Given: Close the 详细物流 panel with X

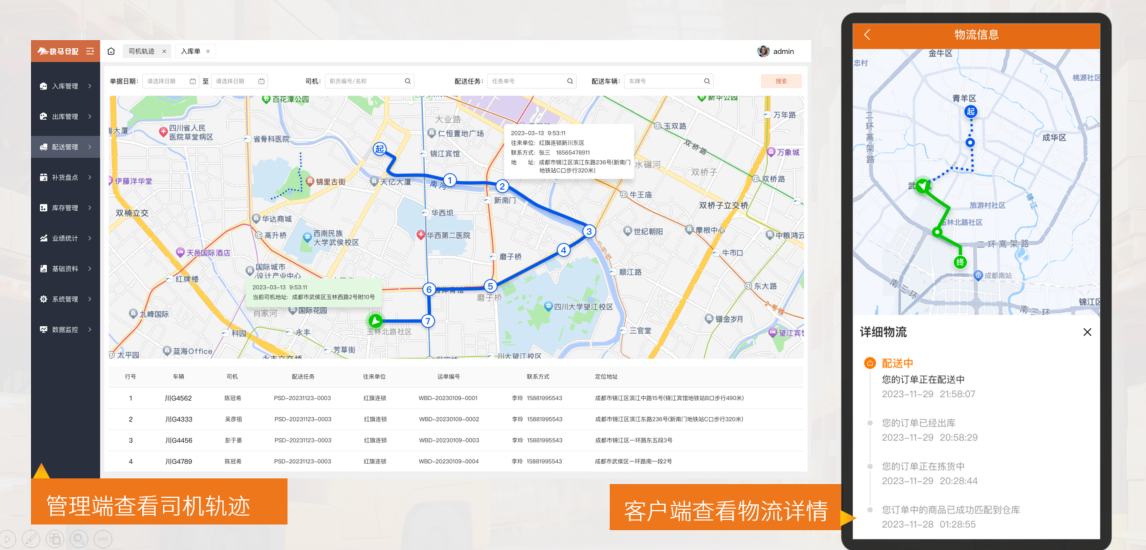Looking at the screenshot, I should coord(1087,332).
